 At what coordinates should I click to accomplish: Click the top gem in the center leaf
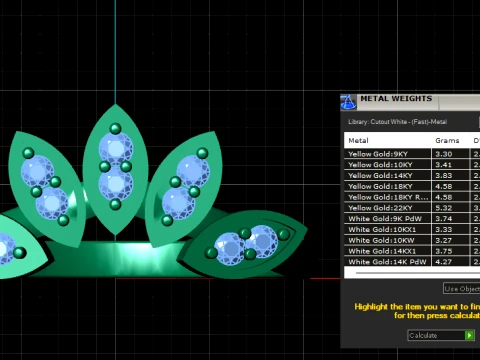click(x=116, y=148)
